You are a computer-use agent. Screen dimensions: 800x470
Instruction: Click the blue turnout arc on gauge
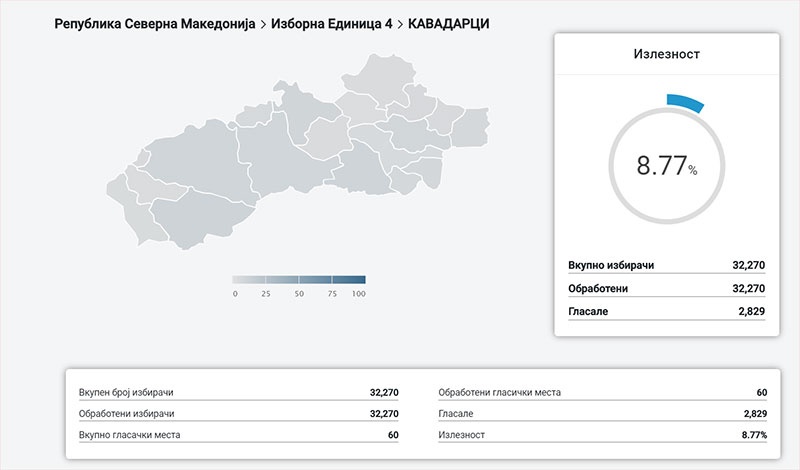pos(685,103)
